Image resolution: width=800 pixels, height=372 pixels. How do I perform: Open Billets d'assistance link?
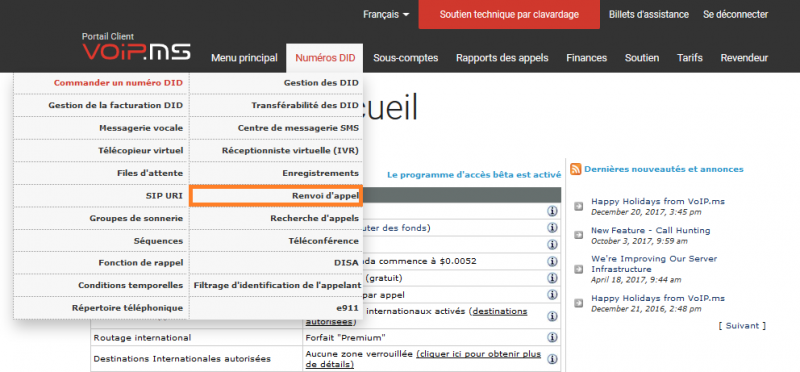(648, 15)
